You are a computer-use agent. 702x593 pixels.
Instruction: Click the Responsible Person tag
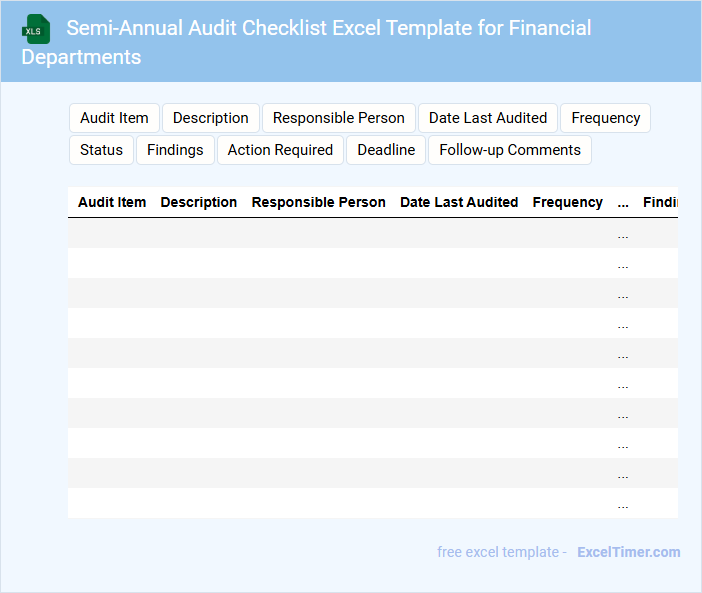coord(339,118)
